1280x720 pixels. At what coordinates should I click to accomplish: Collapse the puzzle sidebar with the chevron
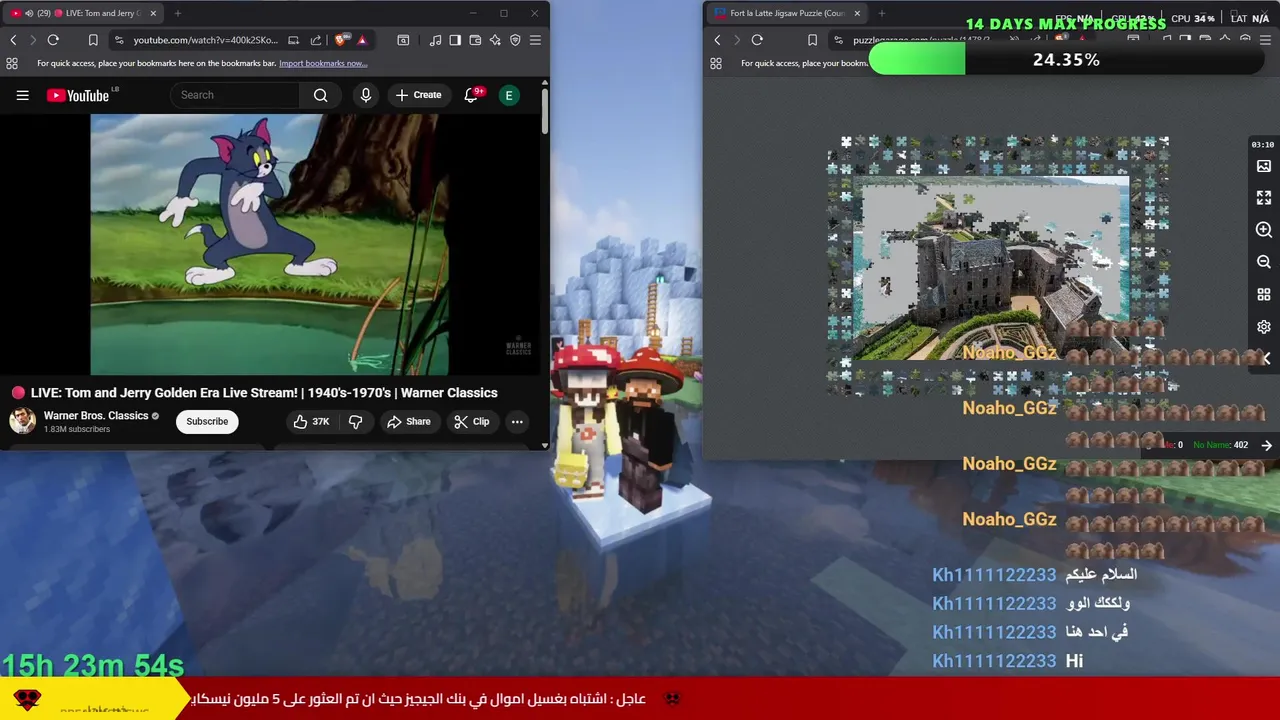coord(1267,358)
